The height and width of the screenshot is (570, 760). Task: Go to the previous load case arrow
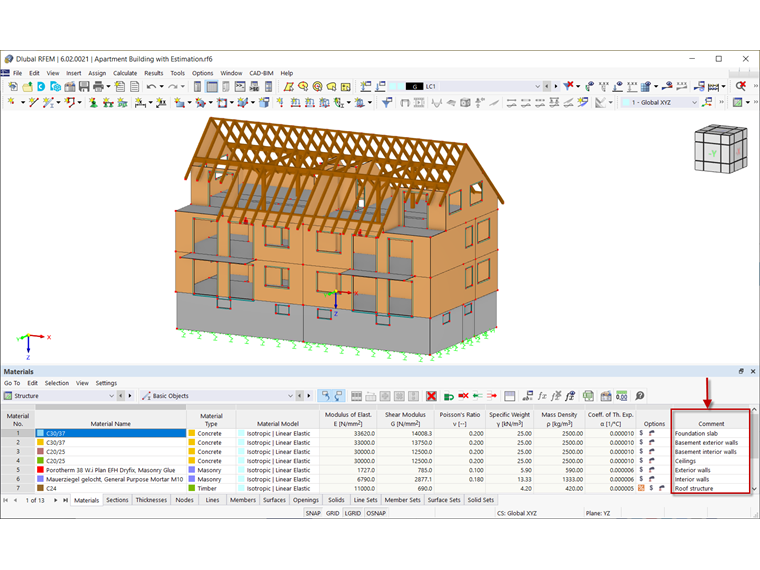(547, 86)
